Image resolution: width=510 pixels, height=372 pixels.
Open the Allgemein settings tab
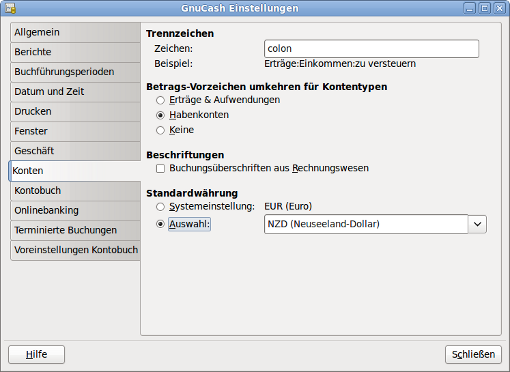coord(75,32)
